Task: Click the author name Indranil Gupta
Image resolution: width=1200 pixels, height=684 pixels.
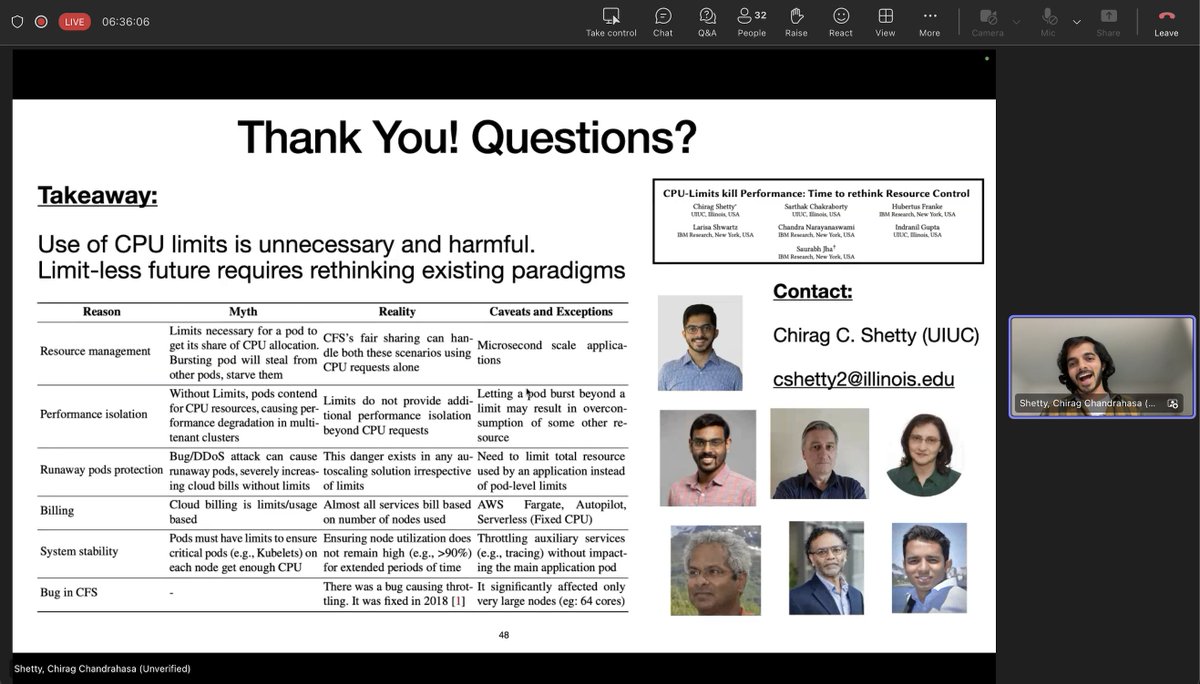Action: point(917,227)
